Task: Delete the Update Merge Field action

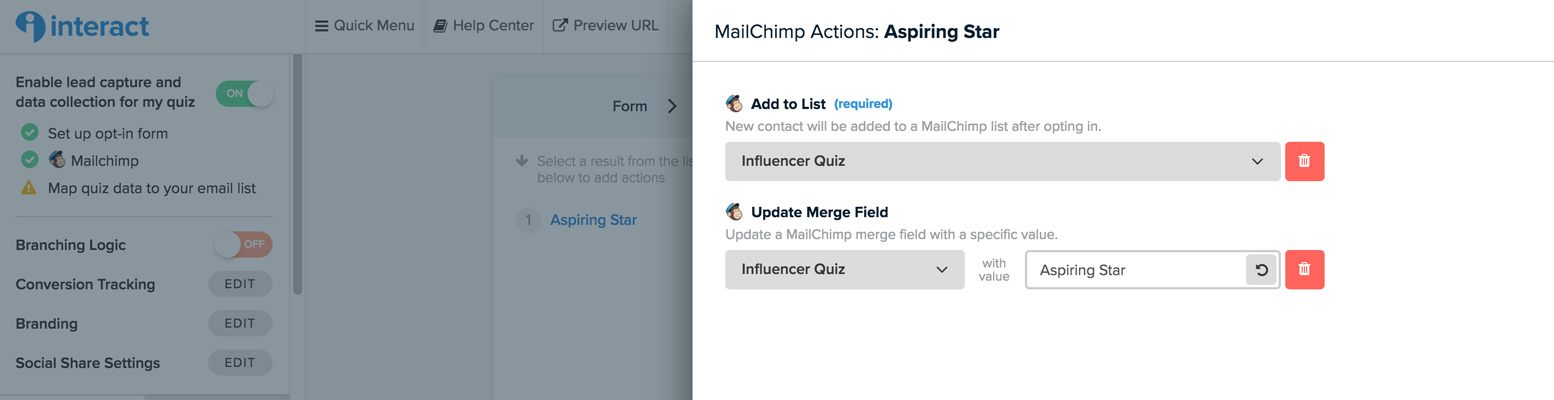Action: click(1304, 269)
